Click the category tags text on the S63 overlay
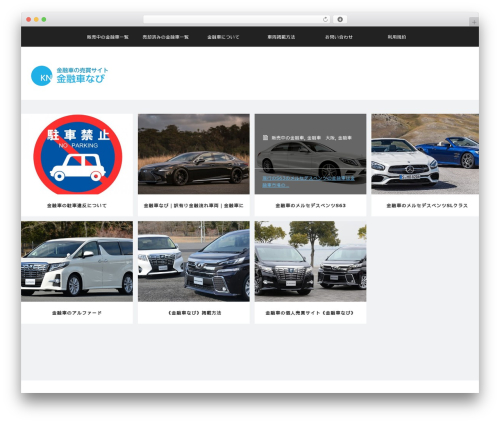 point(312,138)
